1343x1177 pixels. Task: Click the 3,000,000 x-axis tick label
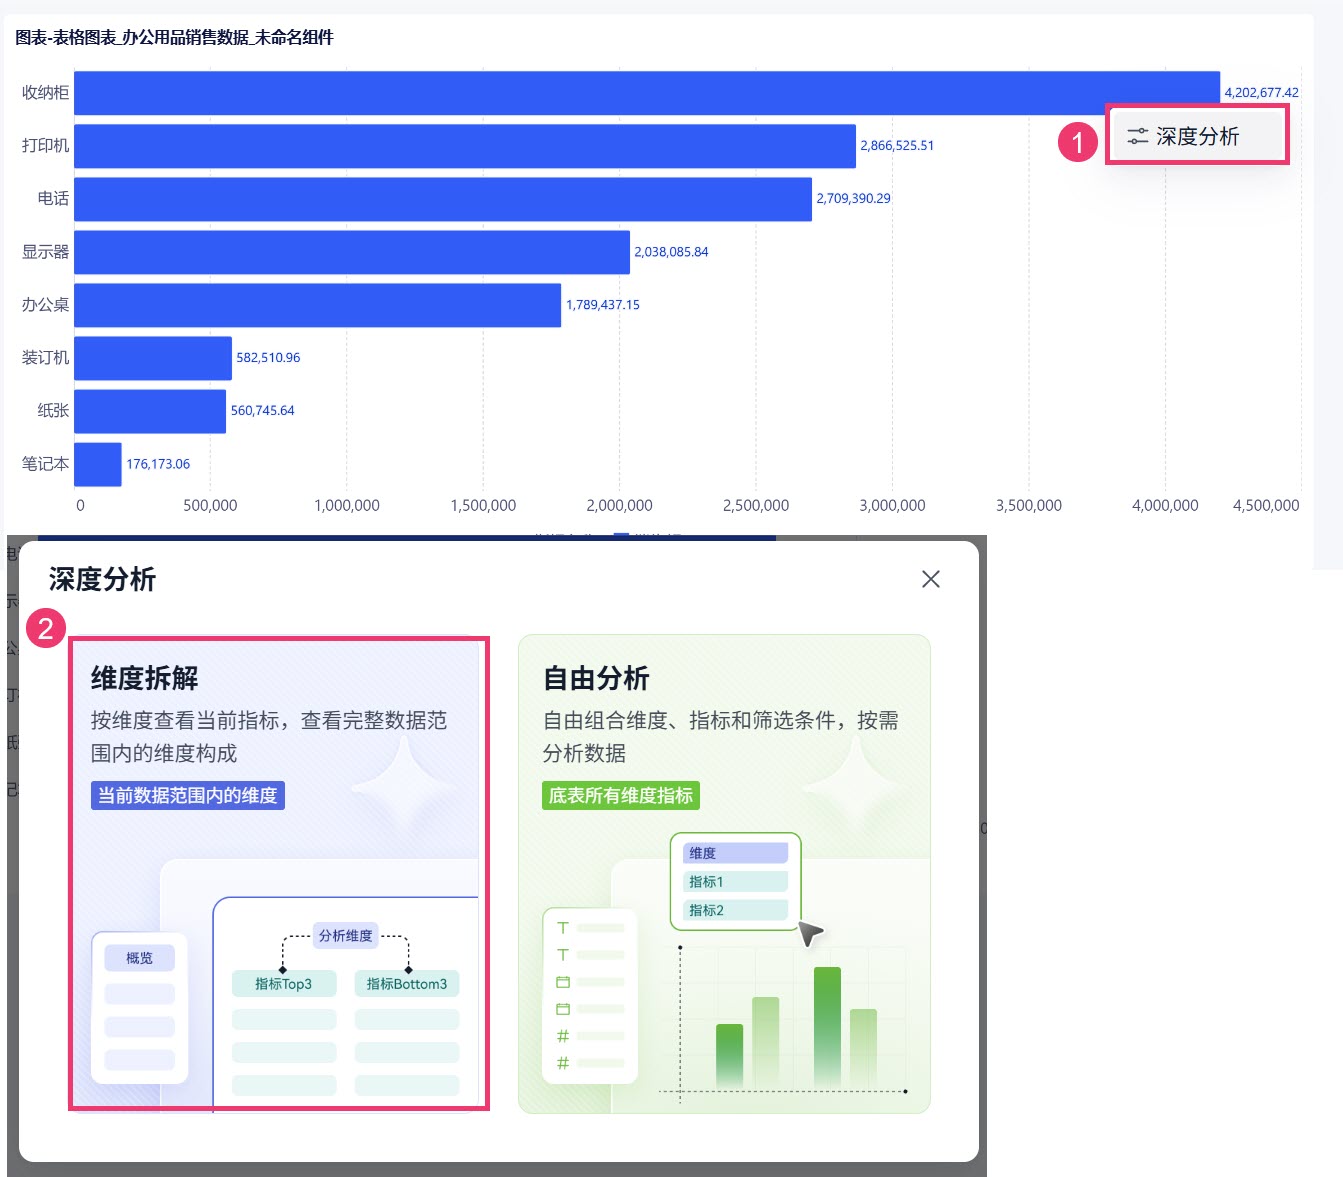pyautogui.click(x=893, y=506)
